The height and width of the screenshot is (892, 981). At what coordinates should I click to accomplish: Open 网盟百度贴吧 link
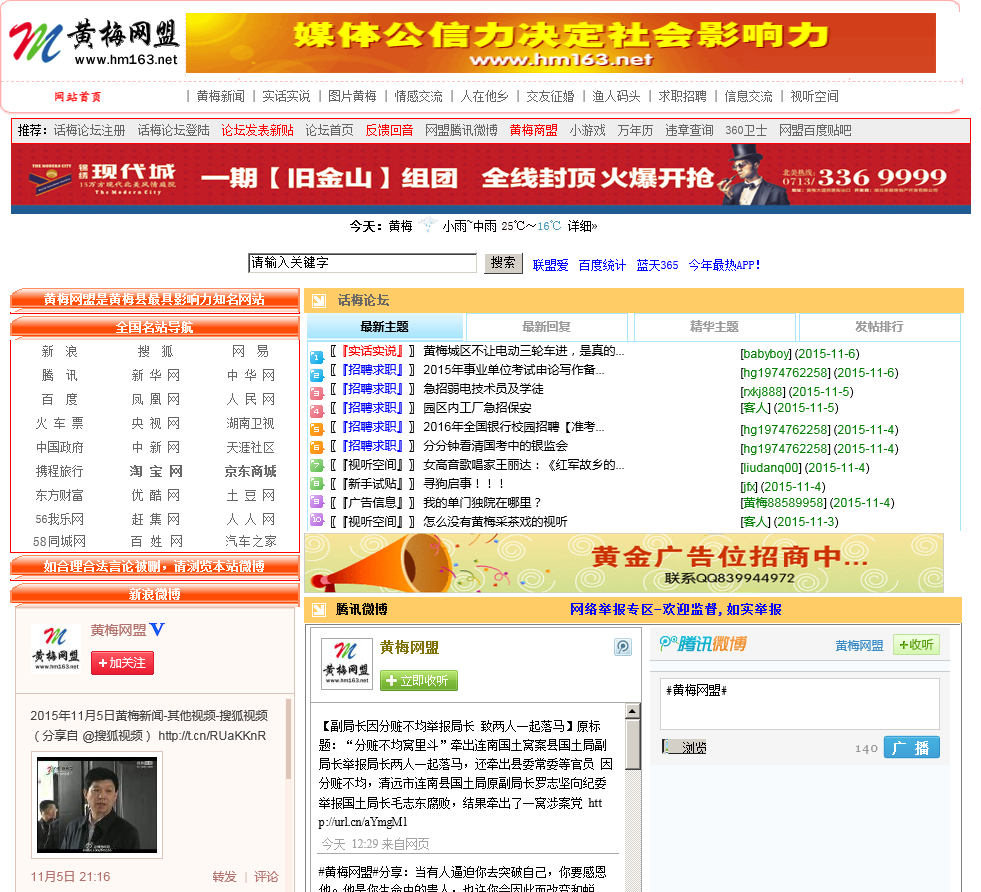click(x=815, y=131)
